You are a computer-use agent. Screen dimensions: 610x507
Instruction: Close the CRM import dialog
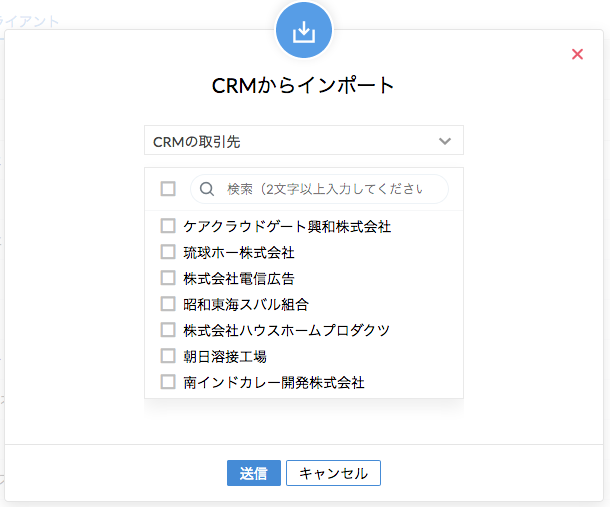(577, 54)
